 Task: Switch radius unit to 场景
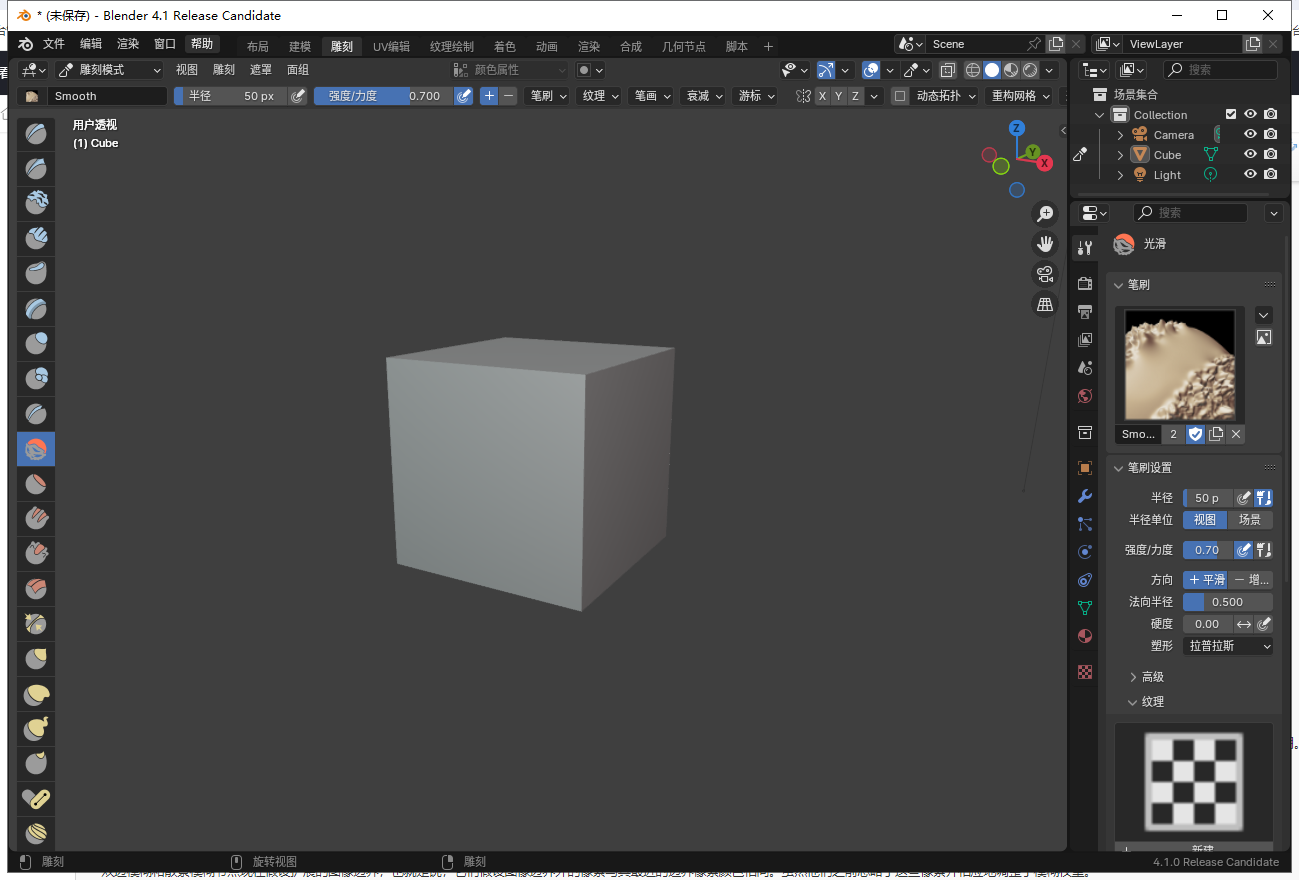click(1250, 519)
